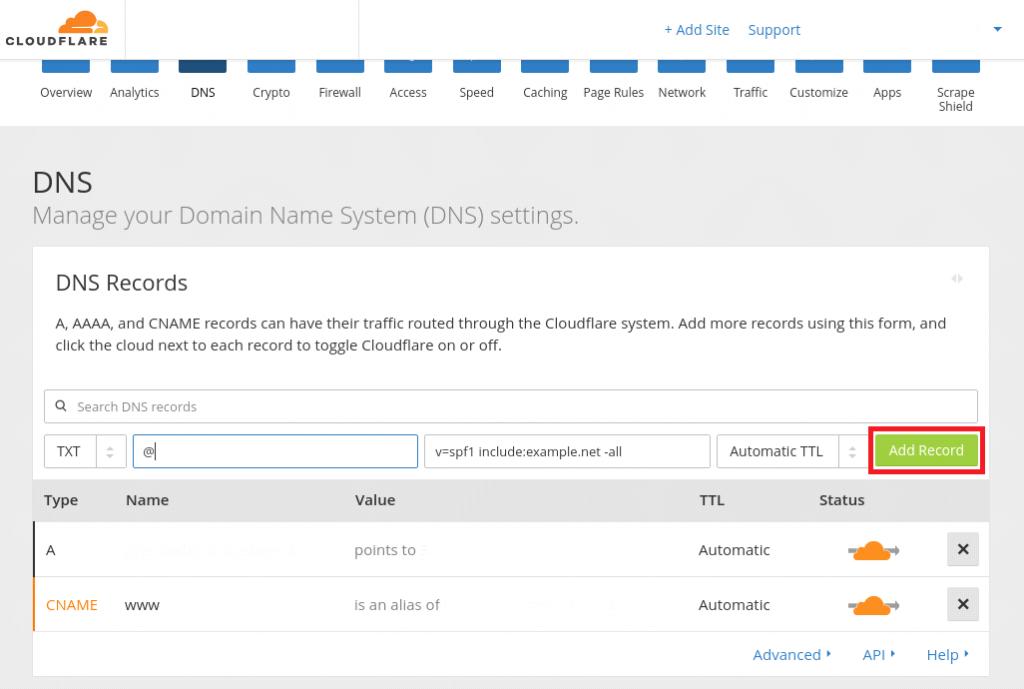Click the TTL column header
This screenshot has height=689, width=1024.
[712, 500]
